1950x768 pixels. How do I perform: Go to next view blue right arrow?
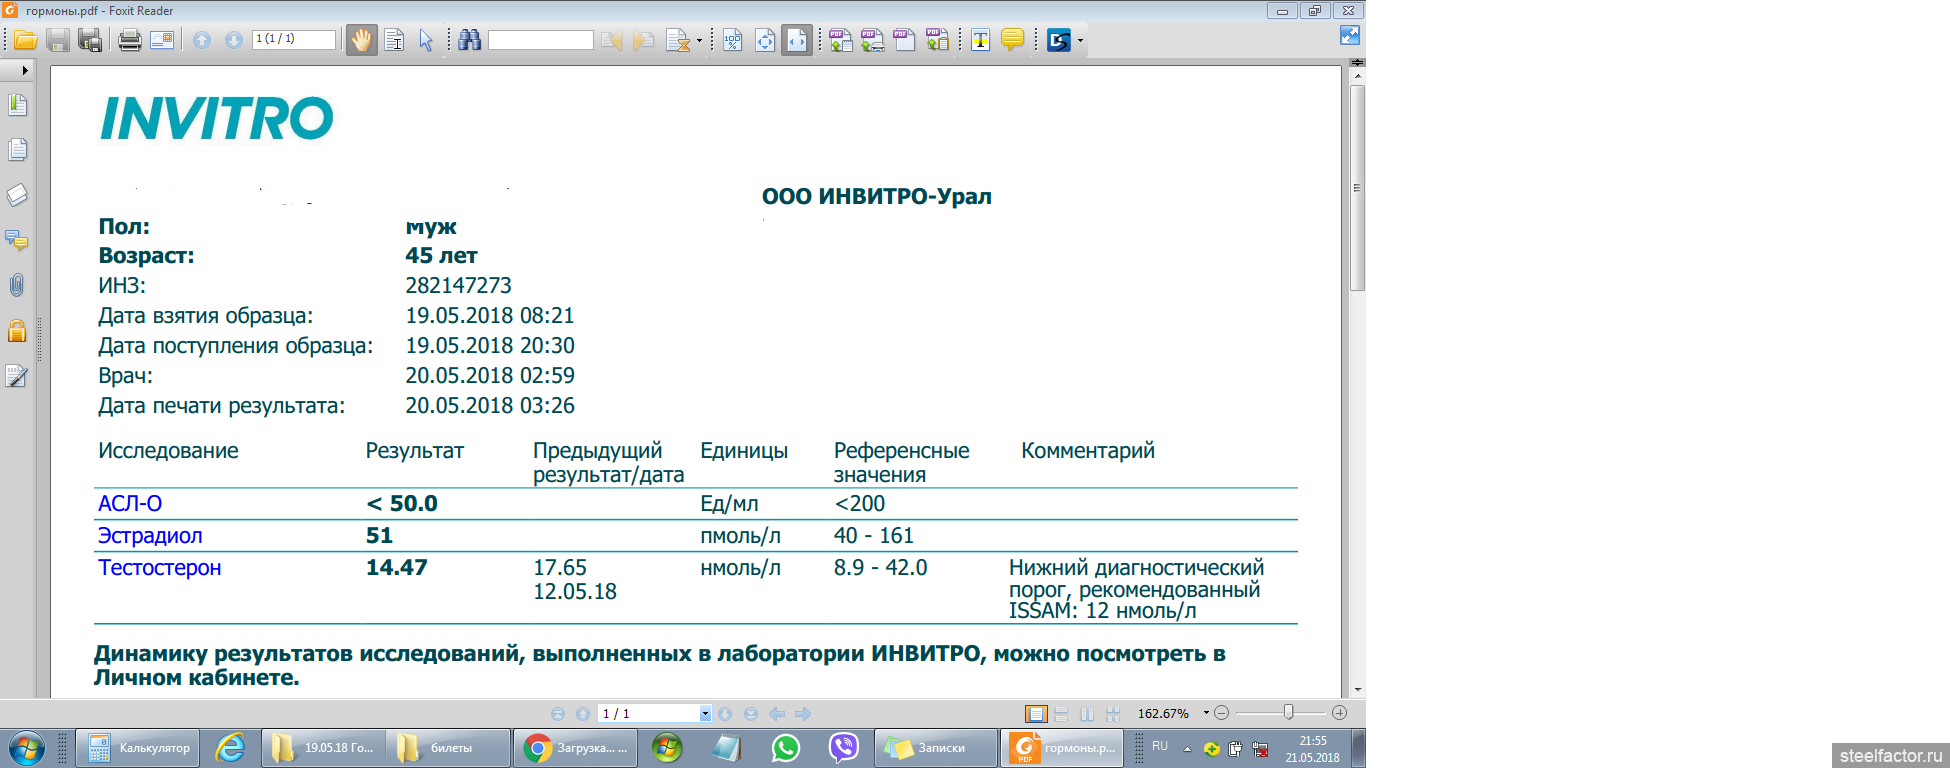click(x=802, y=714)
